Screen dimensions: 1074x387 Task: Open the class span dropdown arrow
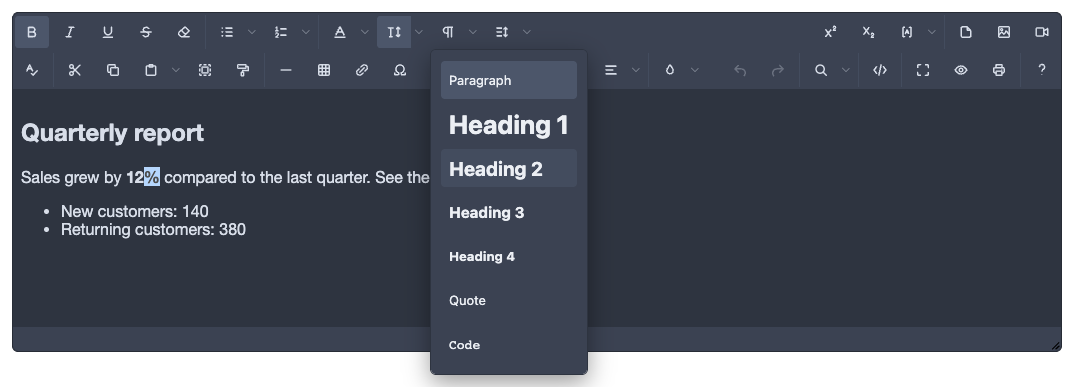(932, 32)
